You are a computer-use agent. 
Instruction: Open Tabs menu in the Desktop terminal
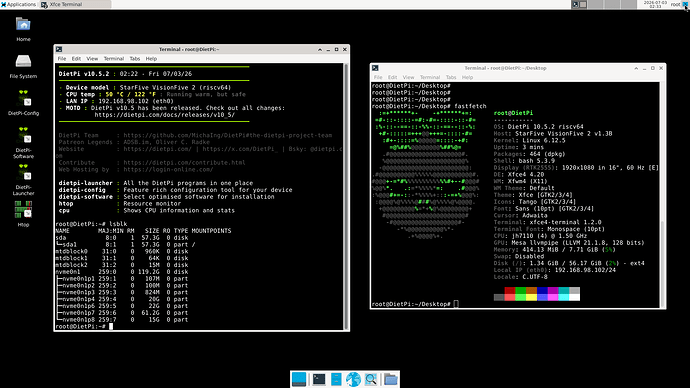(x=451, y=77)
